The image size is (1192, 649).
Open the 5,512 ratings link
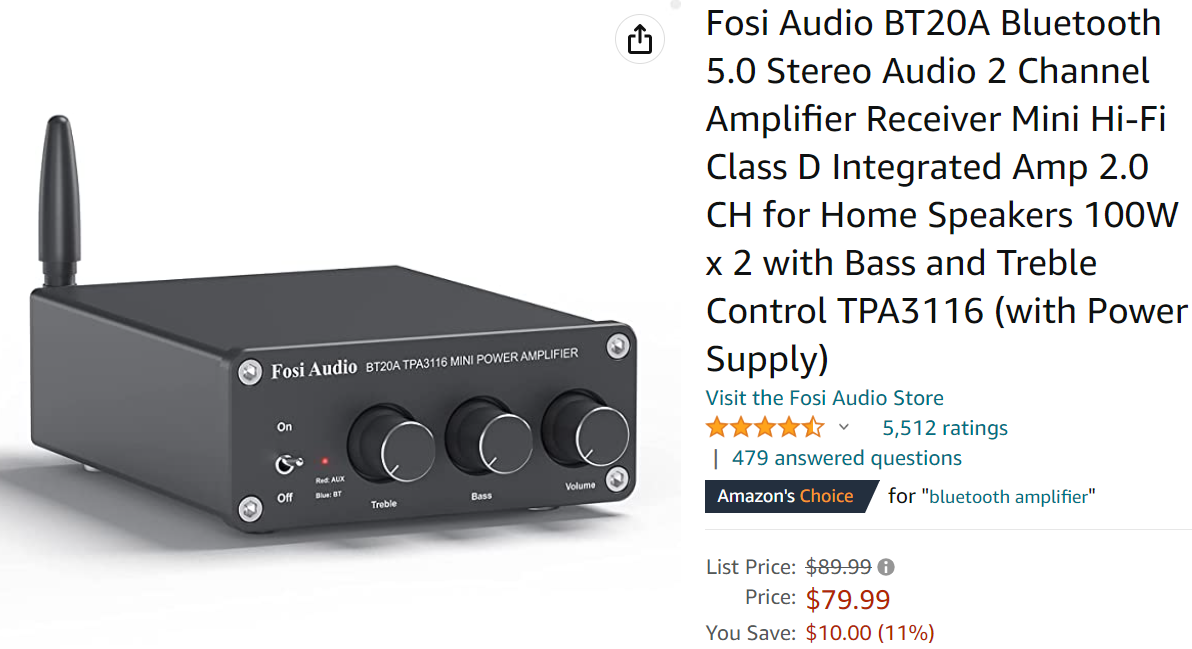944,428
